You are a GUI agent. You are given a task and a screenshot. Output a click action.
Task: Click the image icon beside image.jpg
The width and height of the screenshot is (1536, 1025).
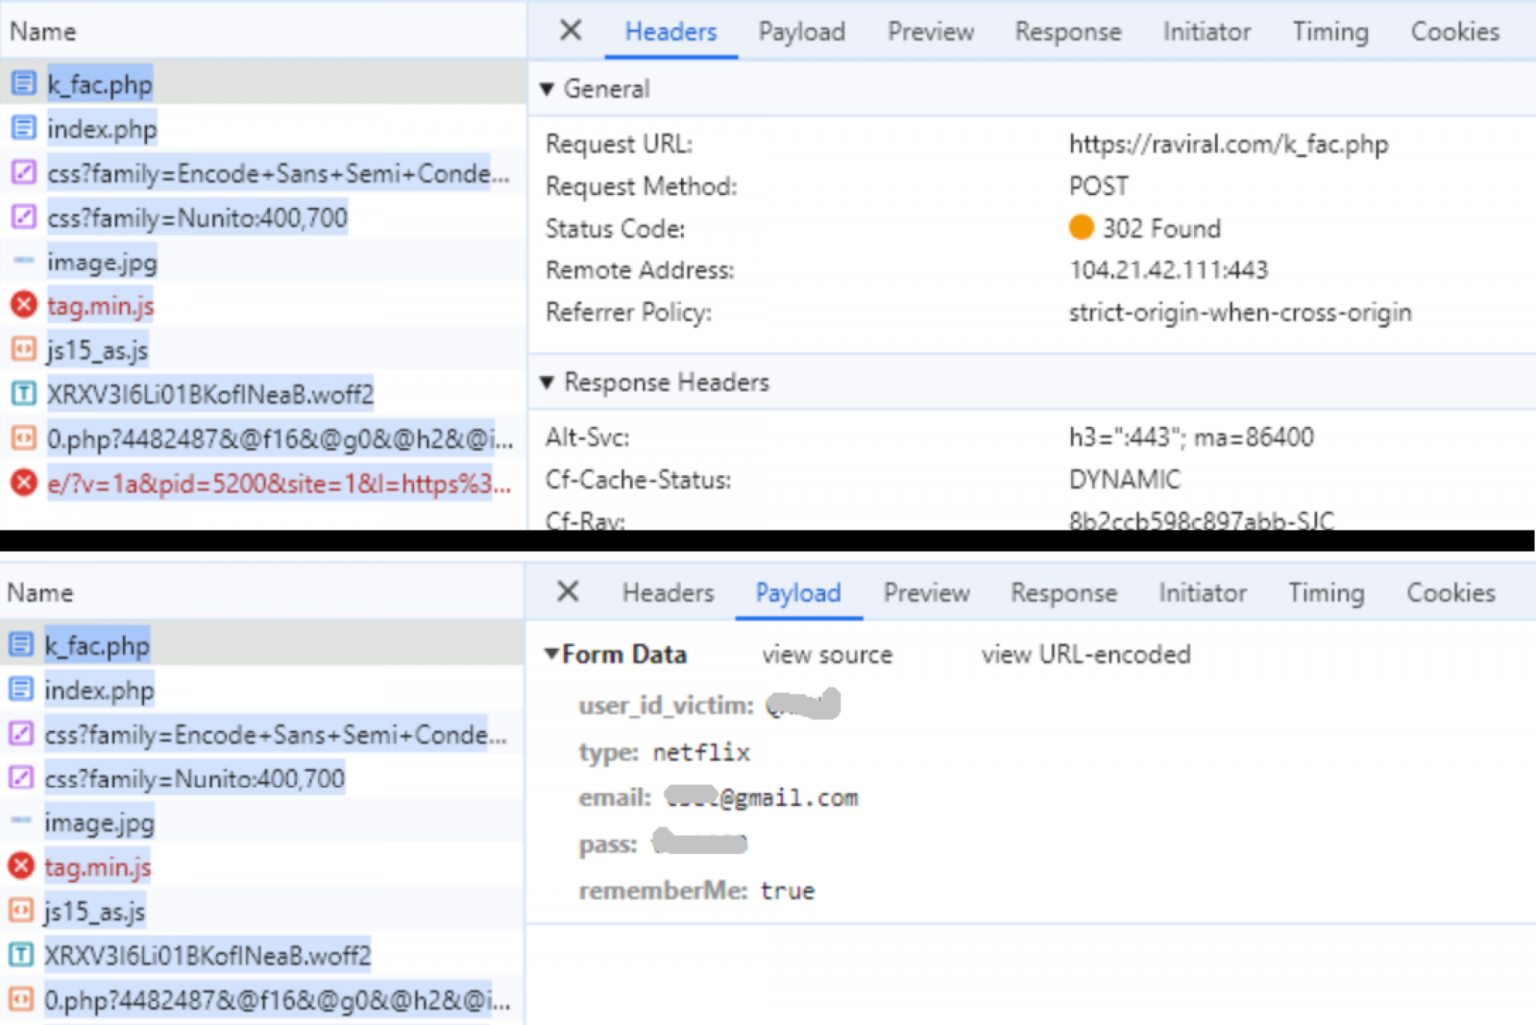point(22,260)
